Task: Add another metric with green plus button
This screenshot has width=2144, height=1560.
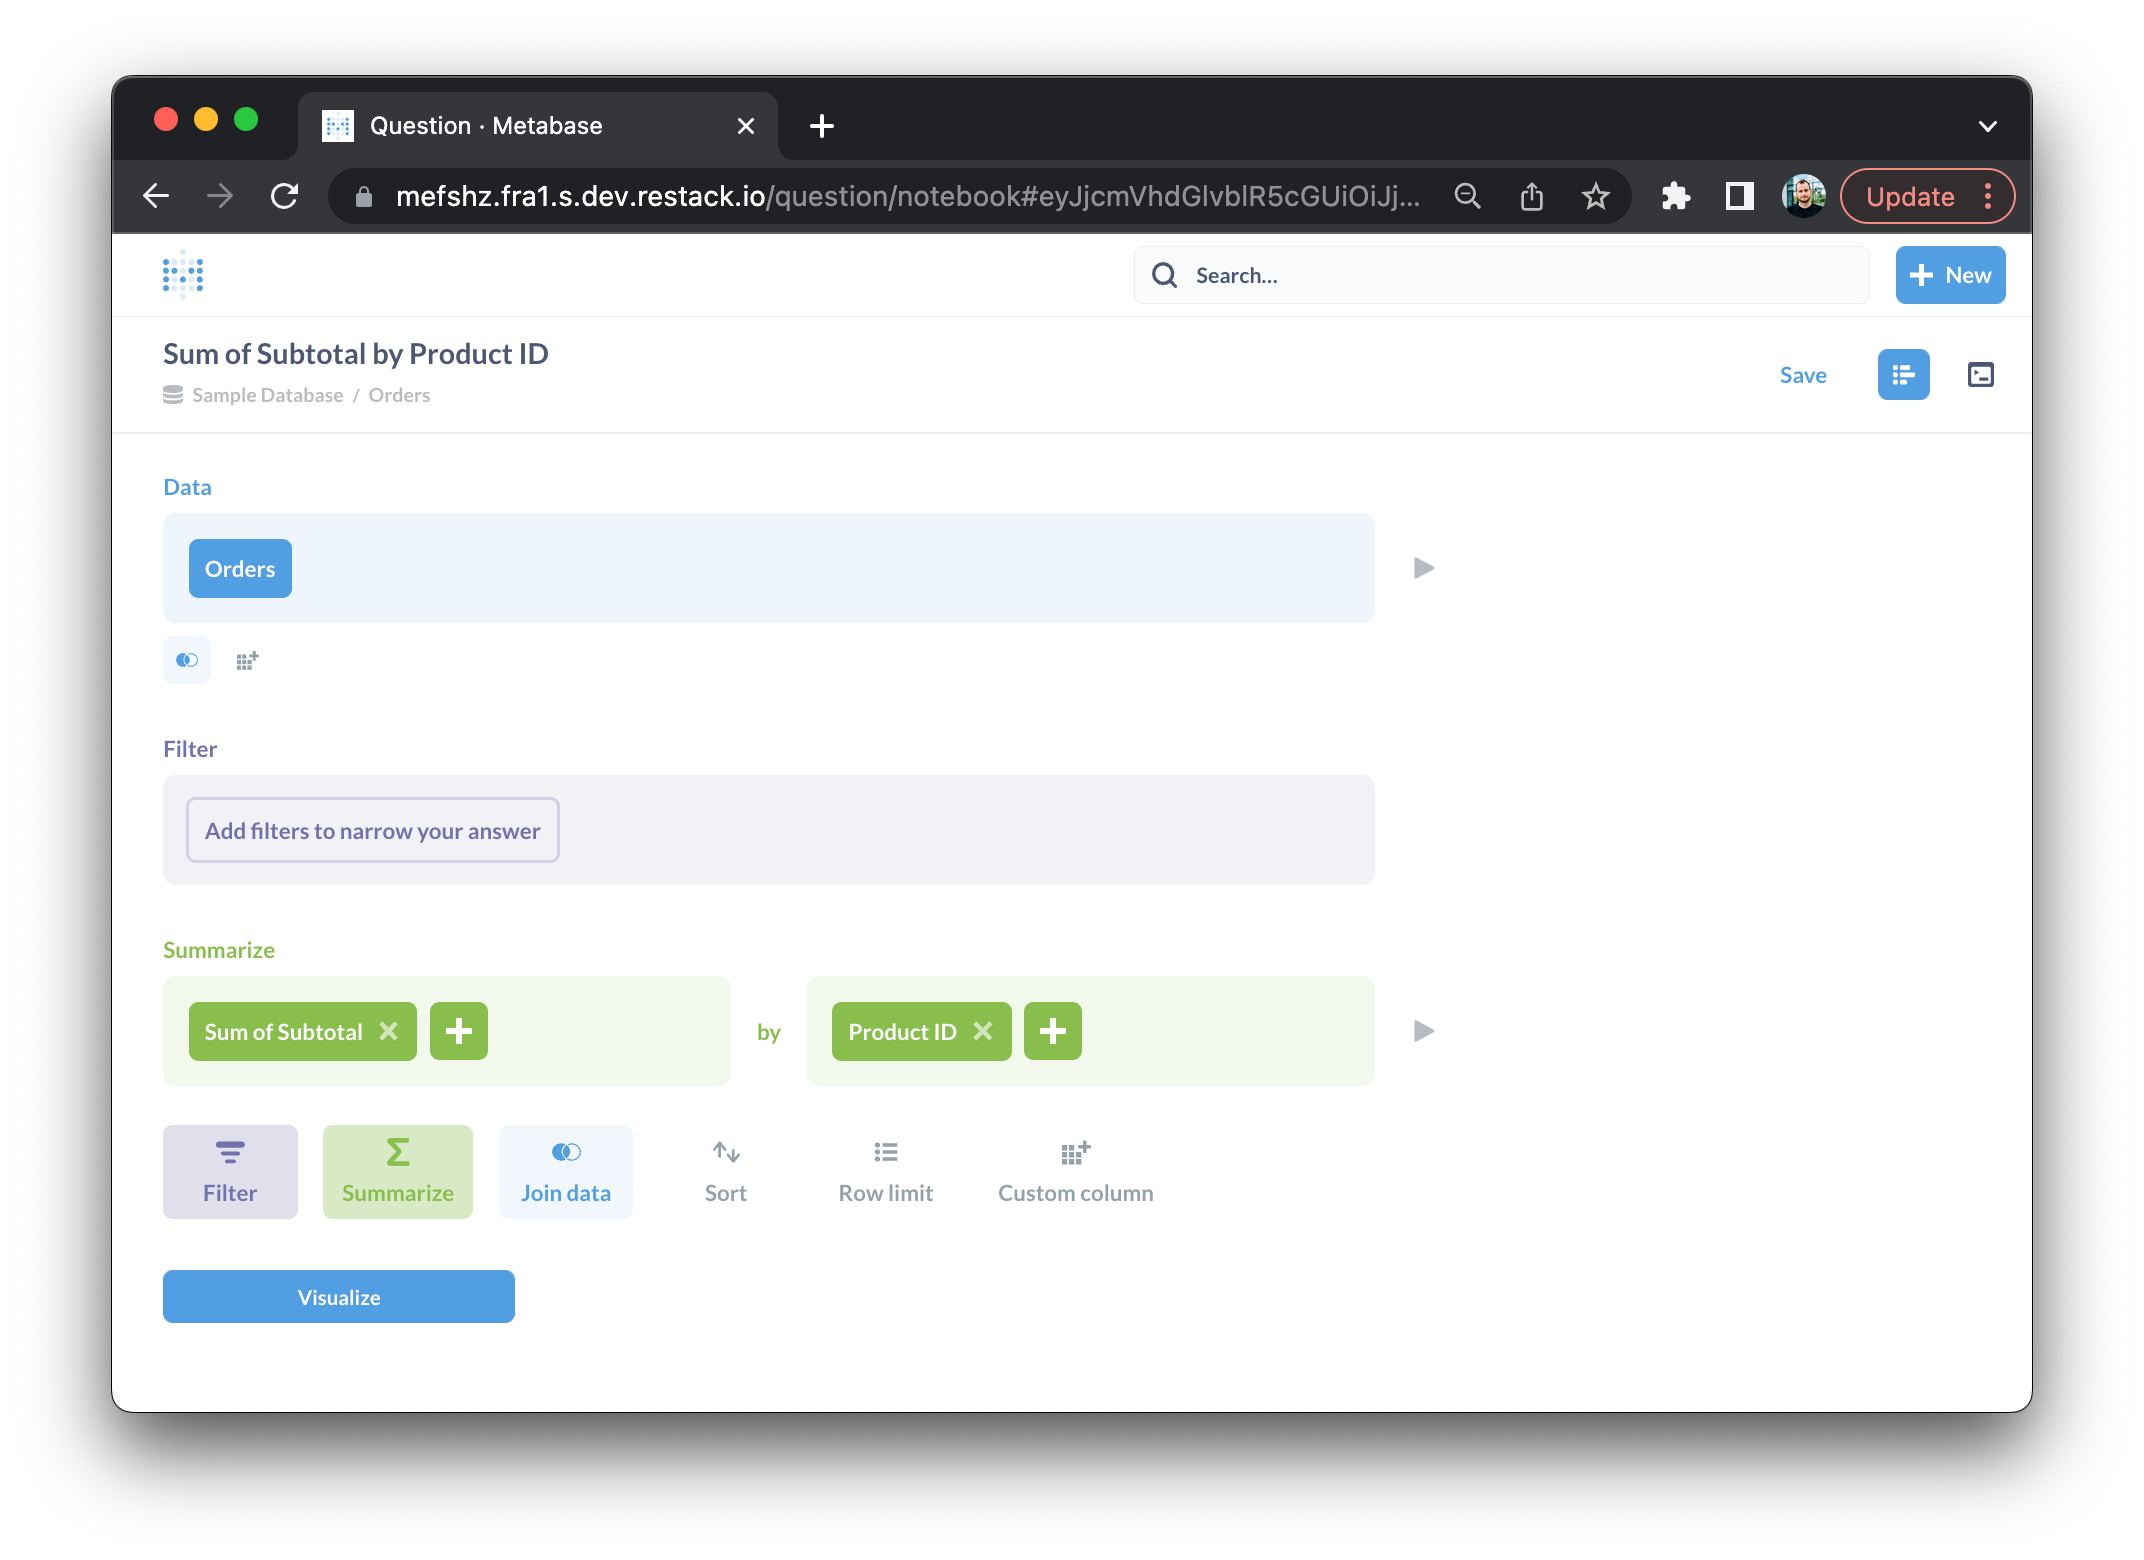Action: click(x=459, y=1031)
